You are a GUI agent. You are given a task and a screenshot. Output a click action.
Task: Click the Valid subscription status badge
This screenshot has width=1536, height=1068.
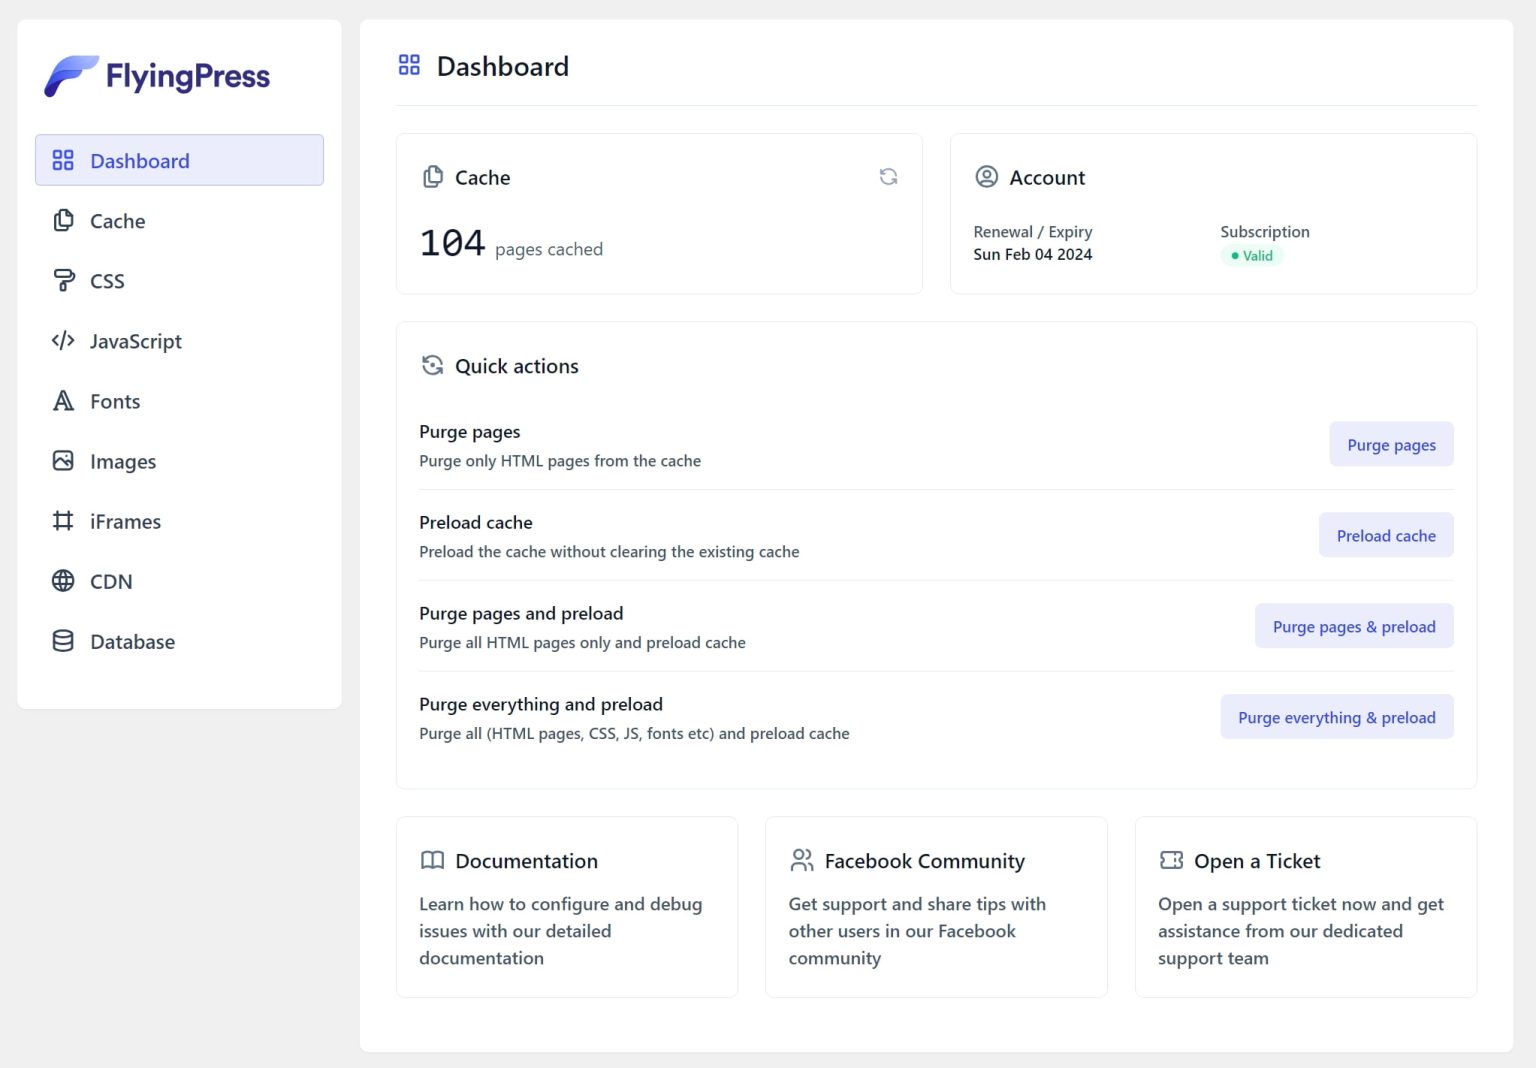click(1252, 255)
